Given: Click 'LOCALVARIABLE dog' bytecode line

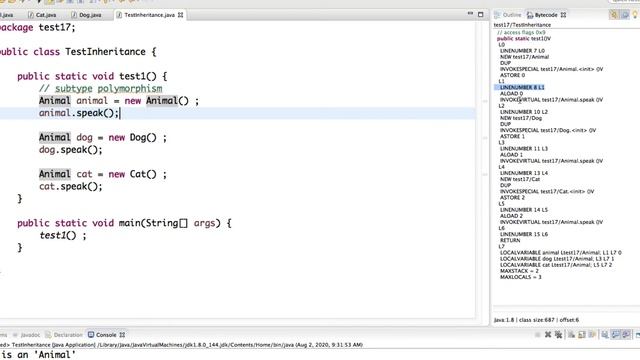Looking at the screenshot, I should pos(557,259).
